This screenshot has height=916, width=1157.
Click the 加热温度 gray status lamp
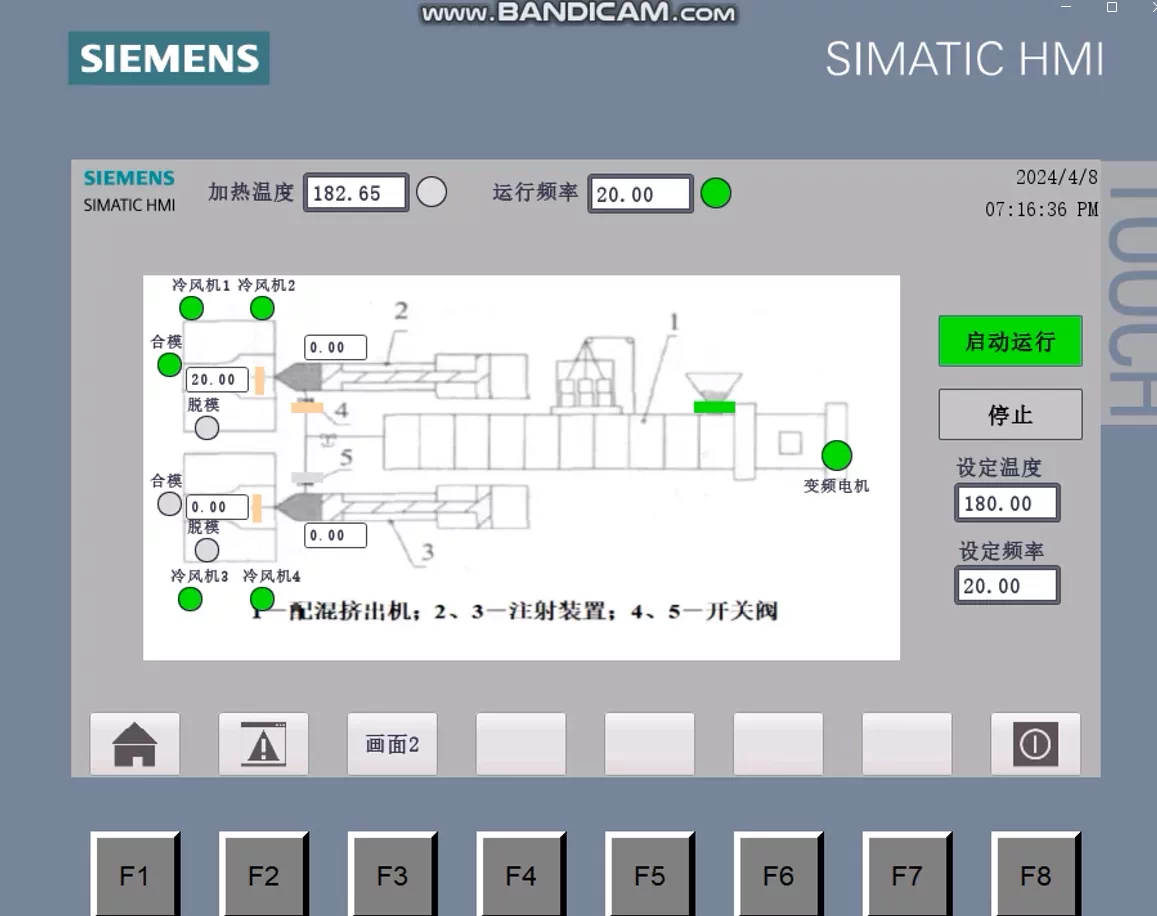tap(431, 192)
